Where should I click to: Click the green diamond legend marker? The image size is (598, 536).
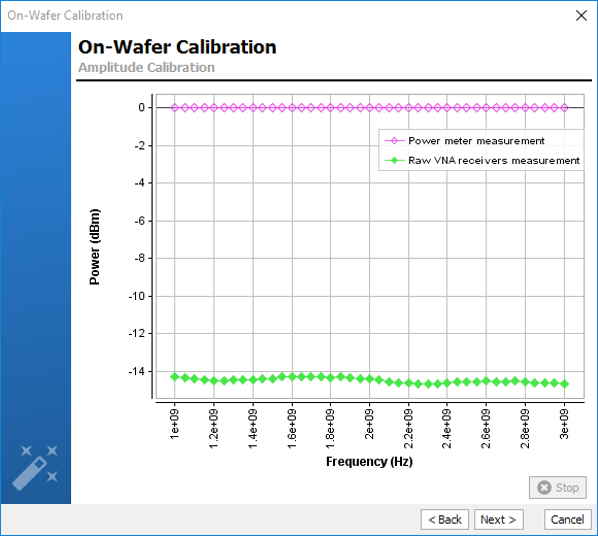pyautogui.click(x=395, y=161)
